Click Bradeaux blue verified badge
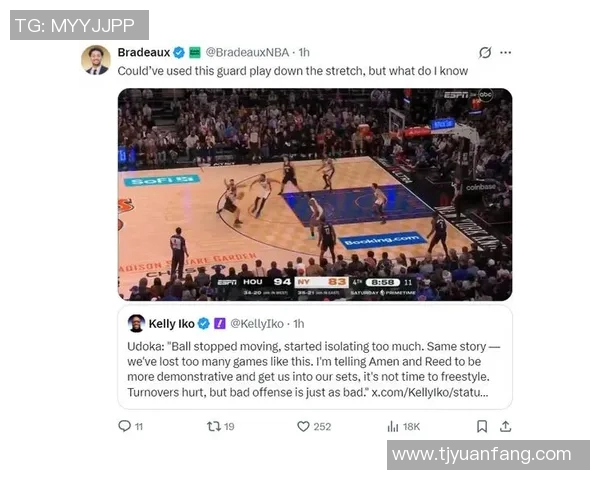Screen dimensions: 600x480 [179, 52]
